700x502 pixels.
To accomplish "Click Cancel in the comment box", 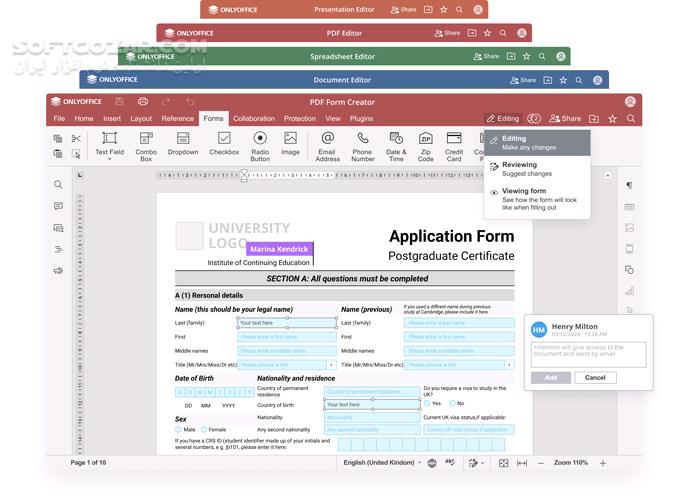I will (595, 377).
